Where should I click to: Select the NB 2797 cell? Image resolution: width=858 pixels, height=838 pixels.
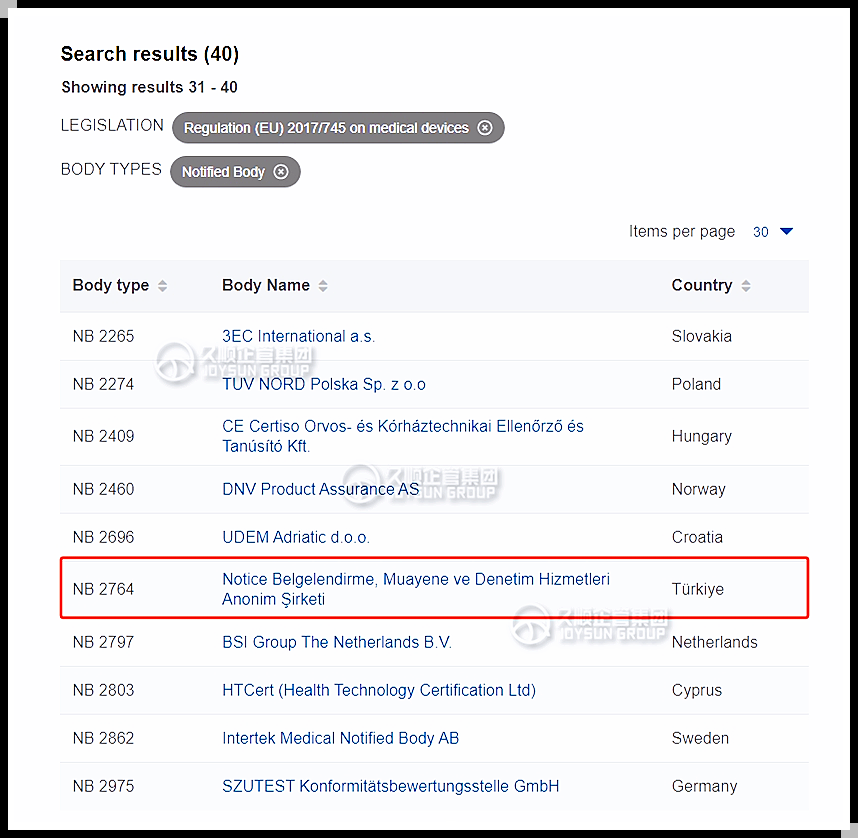click(x=103, y=642)
